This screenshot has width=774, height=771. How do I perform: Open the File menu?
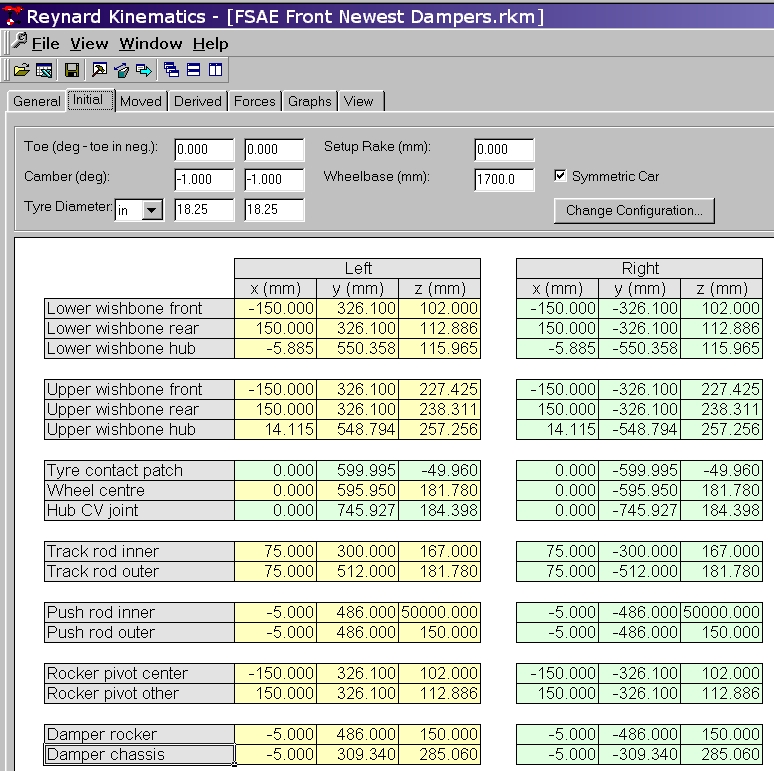click(x=45, y=44)
